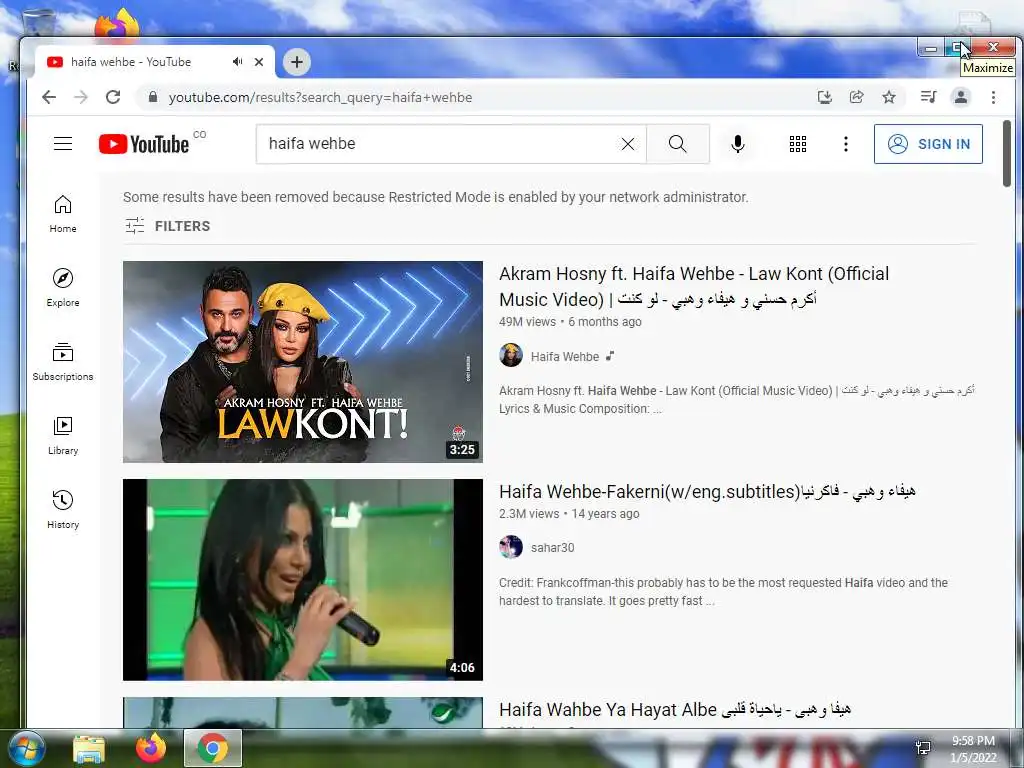Click the page vertical scrollbar
This screenshot has width=1024, height=768.
pos(1006,153)
